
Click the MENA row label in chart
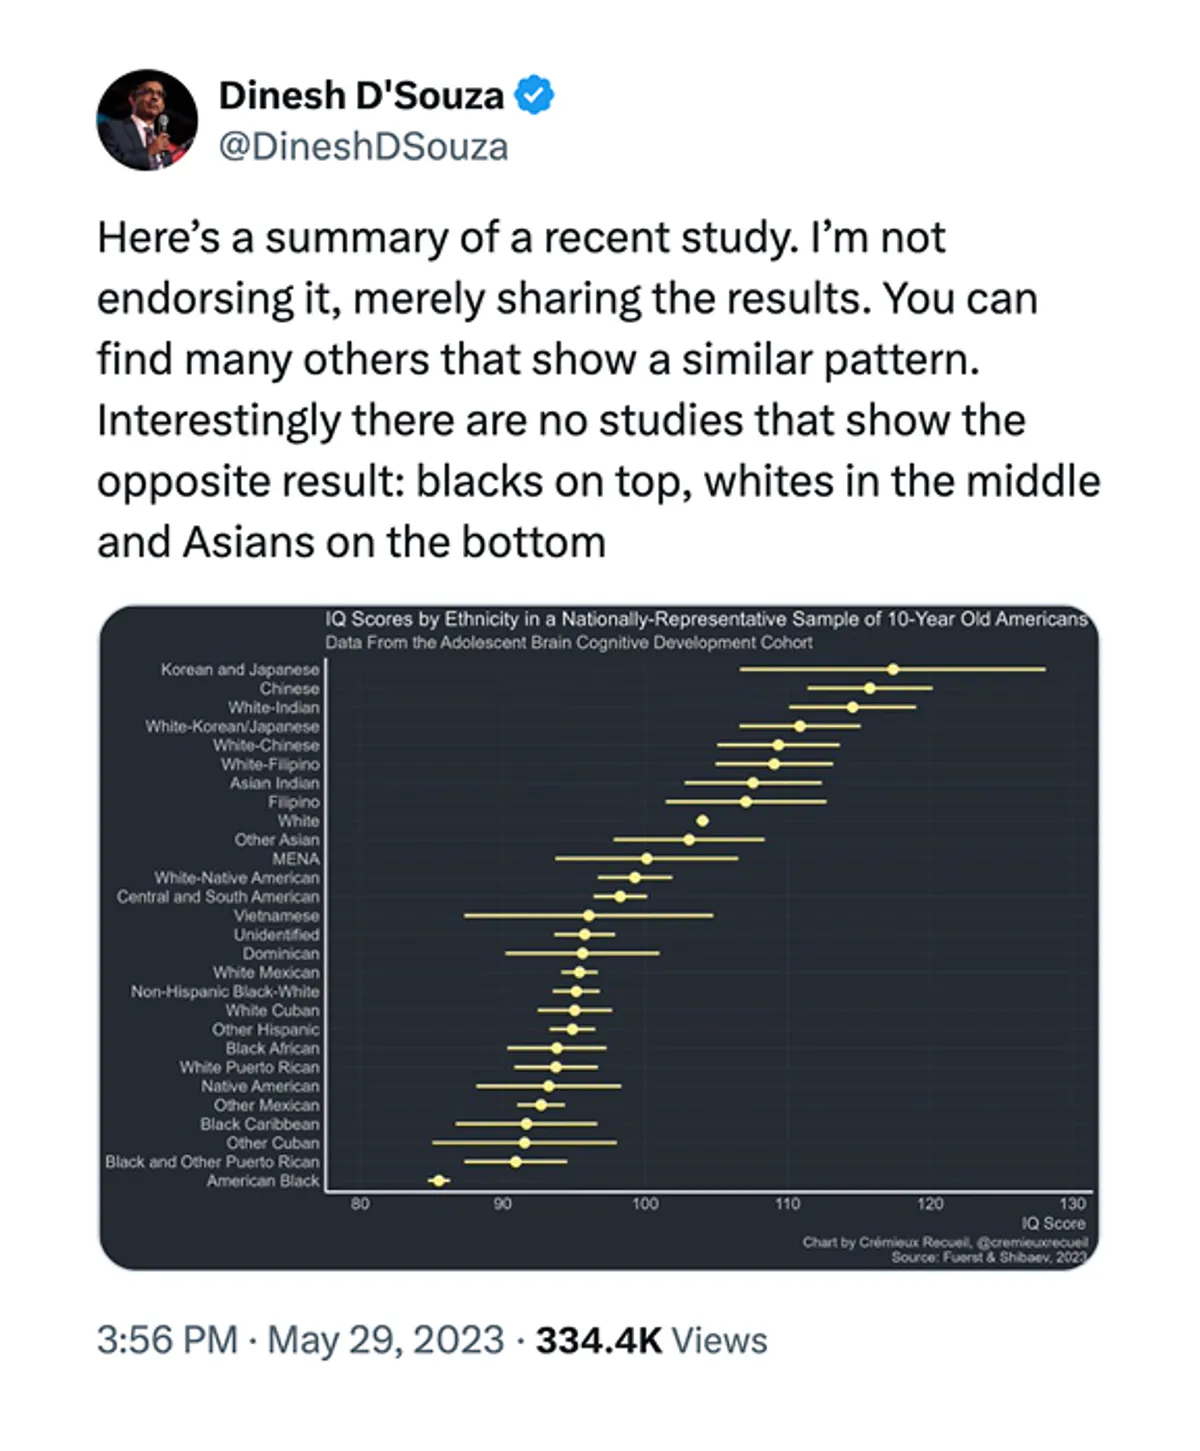[x=296, y=859]
